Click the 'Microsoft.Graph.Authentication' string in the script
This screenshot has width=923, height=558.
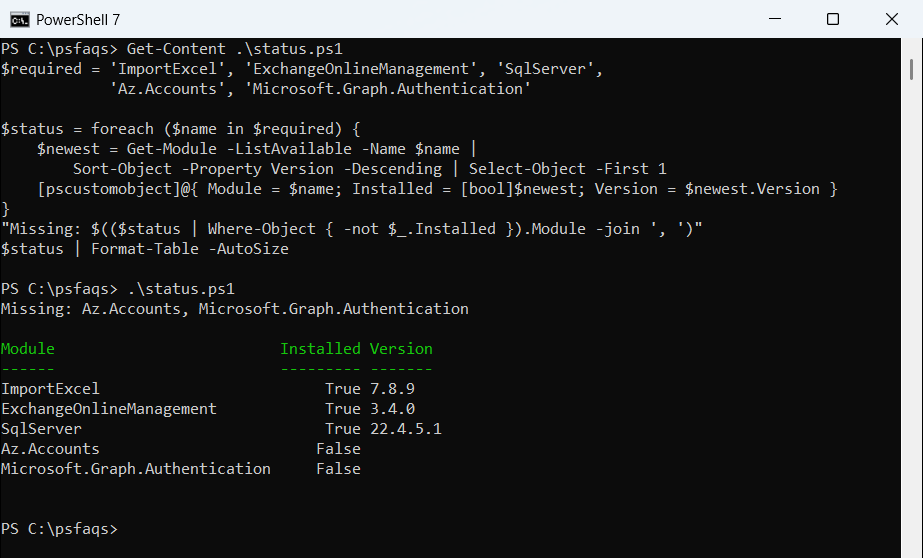[388, 89]
